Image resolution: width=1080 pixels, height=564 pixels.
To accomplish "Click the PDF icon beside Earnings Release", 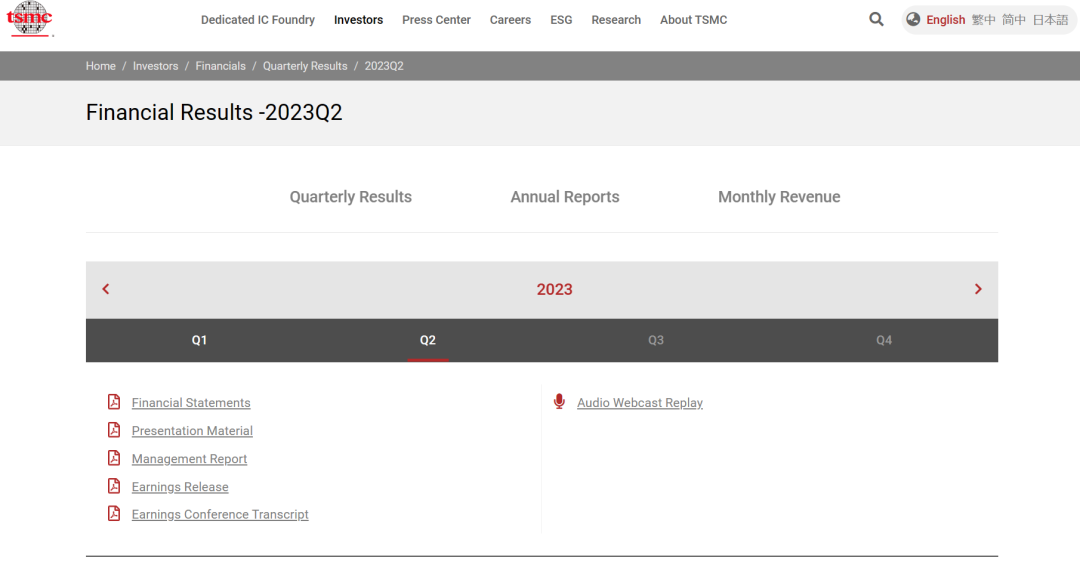I will point(114,486).
